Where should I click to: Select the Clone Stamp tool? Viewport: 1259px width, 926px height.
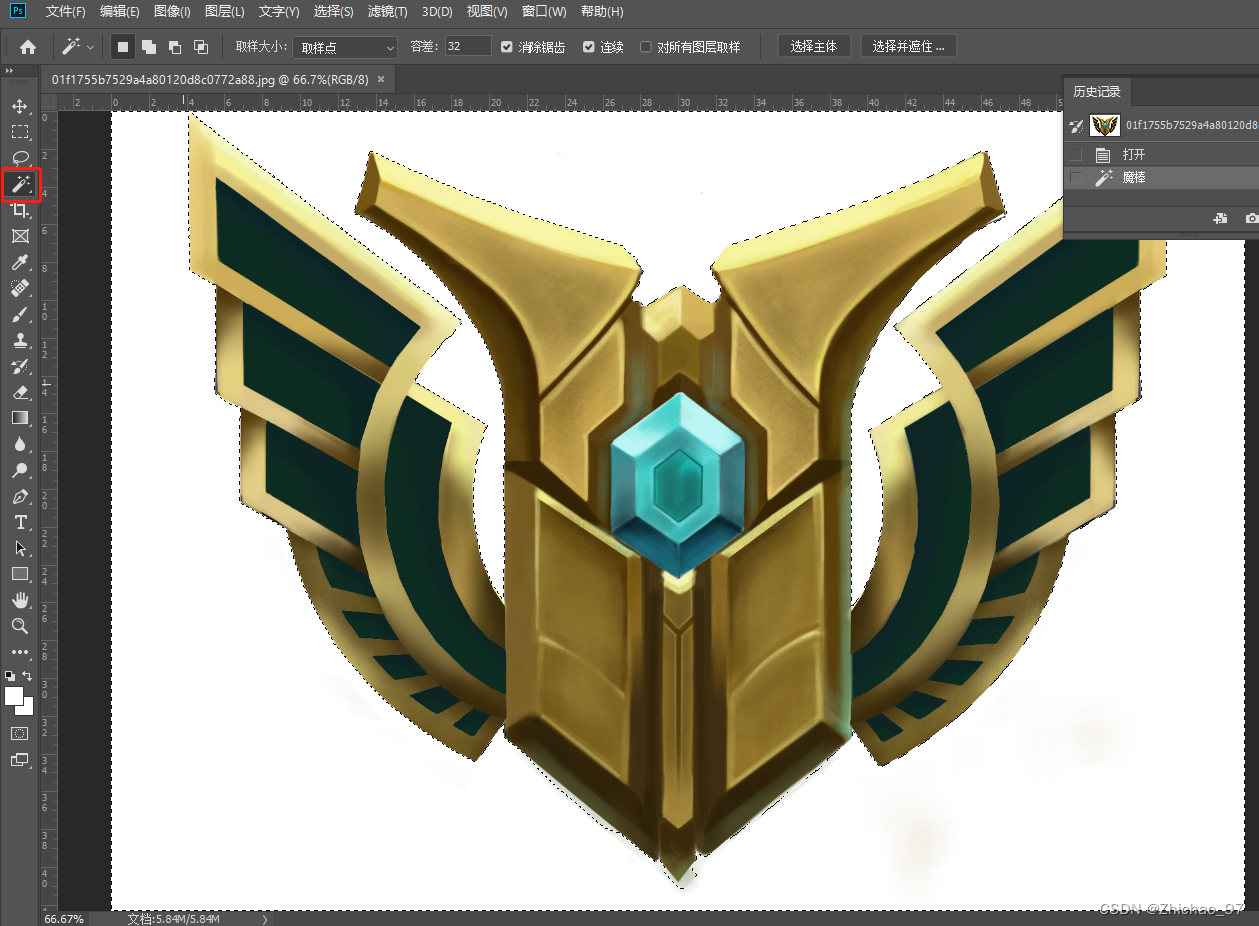[x=20, y=340]
